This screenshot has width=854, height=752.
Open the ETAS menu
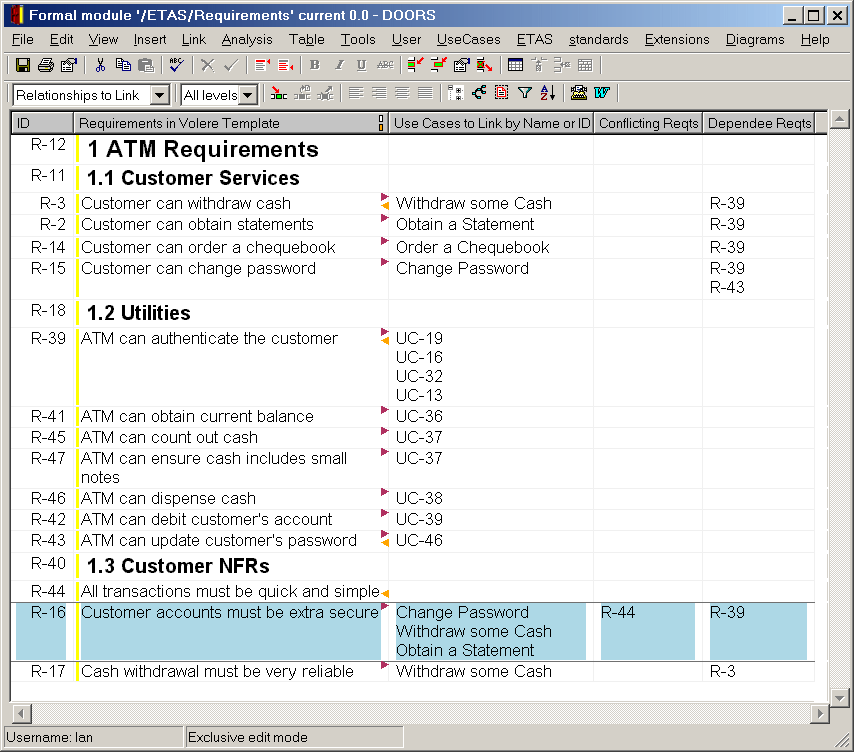point(534,40)
